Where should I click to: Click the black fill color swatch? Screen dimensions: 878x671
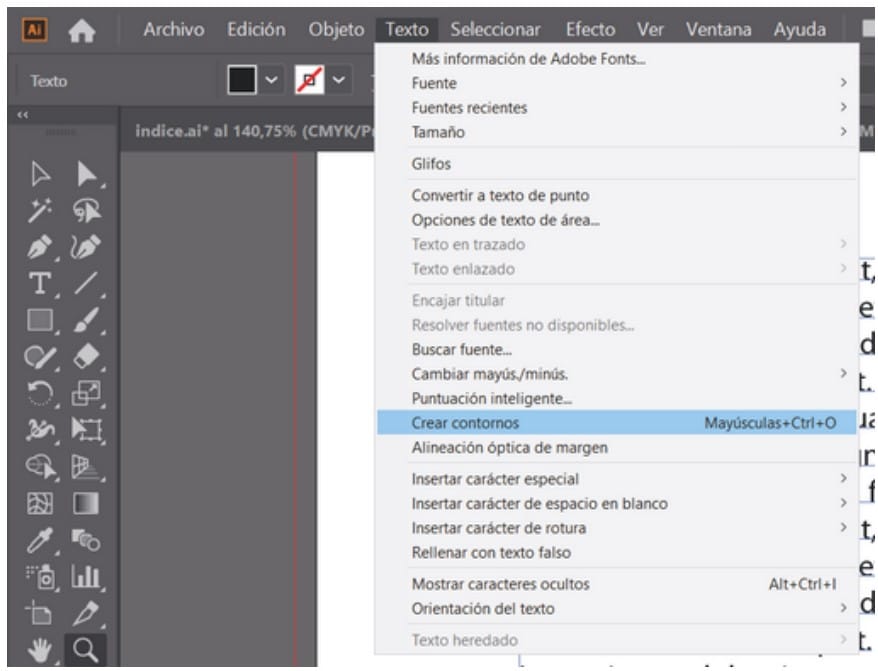click(243, 80)
